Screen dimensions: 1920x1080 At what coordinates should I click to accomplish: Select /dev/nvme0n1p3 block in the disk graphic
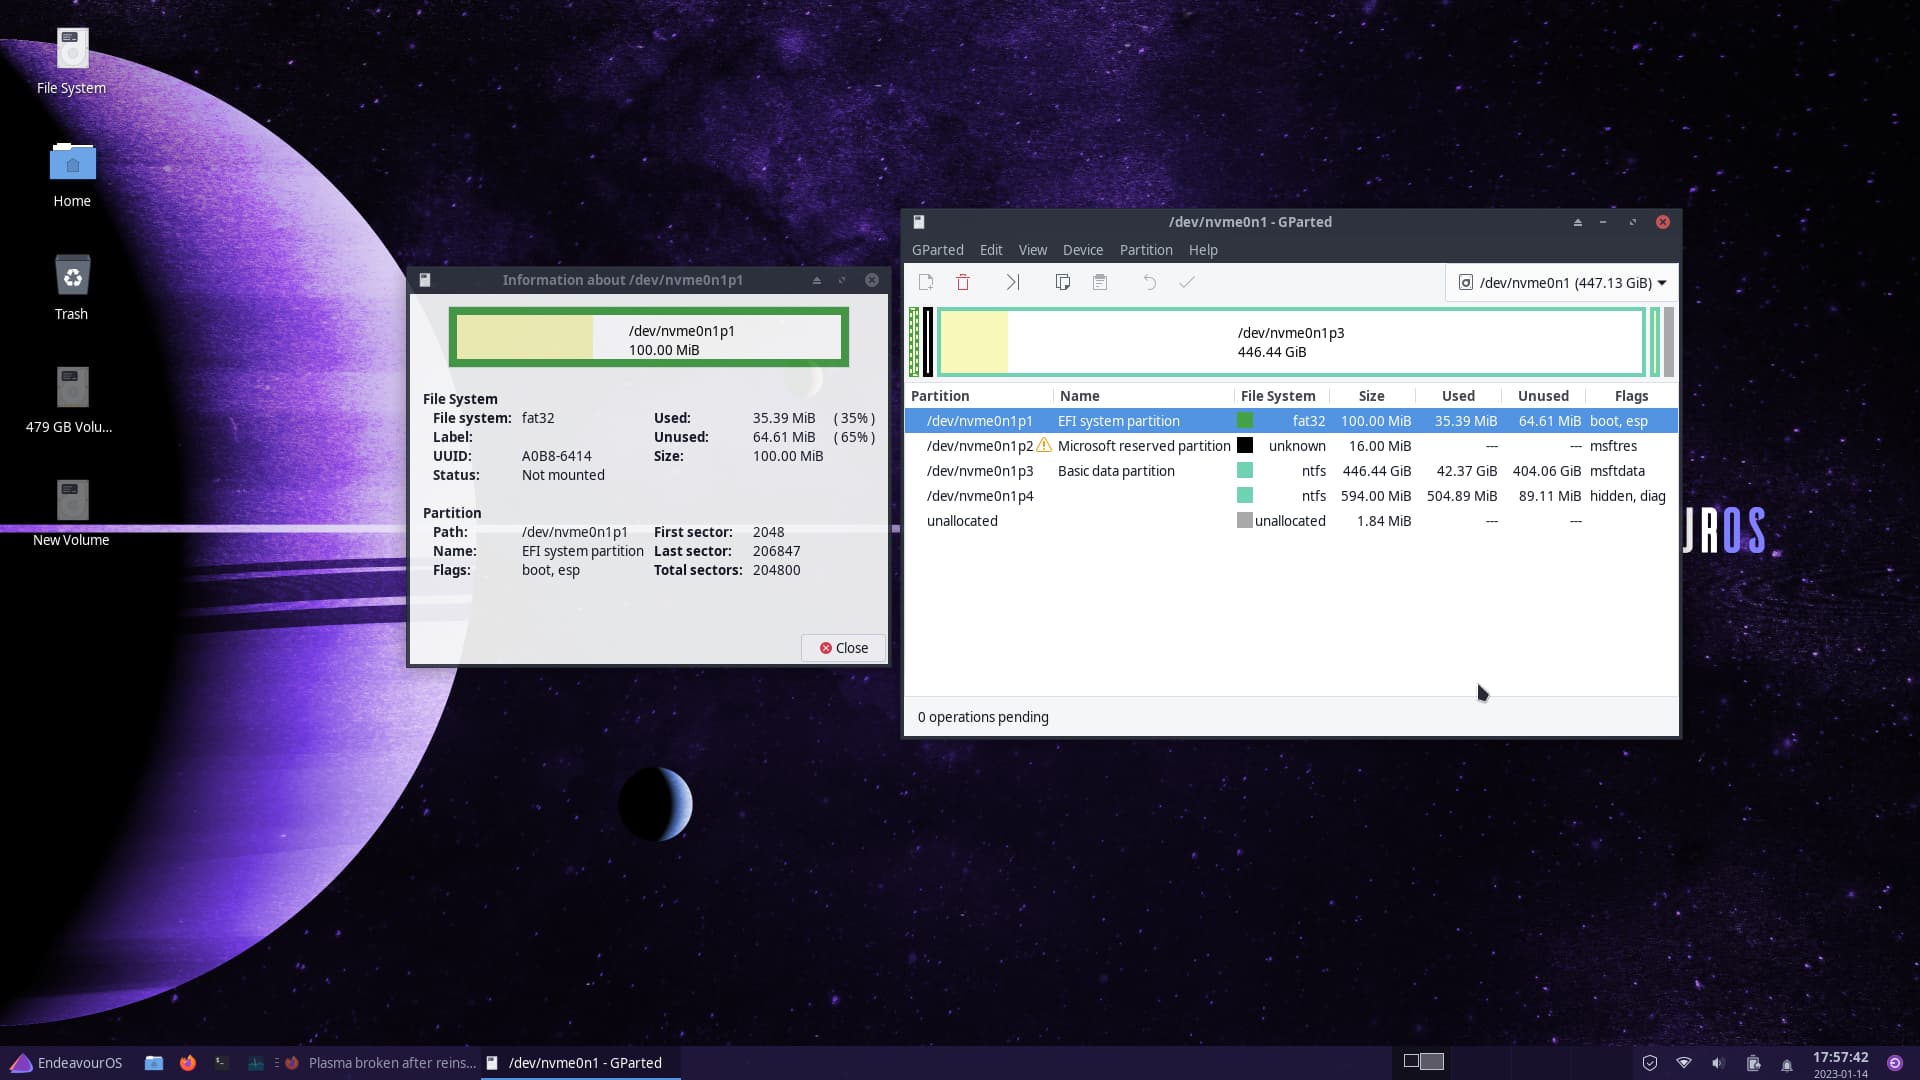click(x=1291, y=342)
